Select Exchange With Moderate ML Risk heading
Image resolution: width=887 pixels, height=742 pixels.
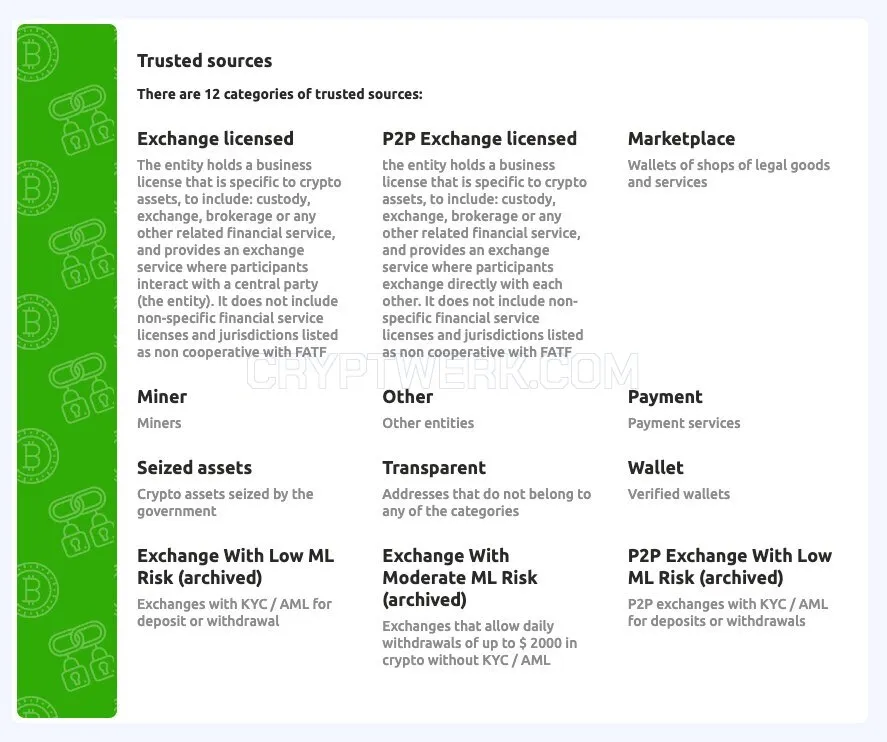[460, 577]
